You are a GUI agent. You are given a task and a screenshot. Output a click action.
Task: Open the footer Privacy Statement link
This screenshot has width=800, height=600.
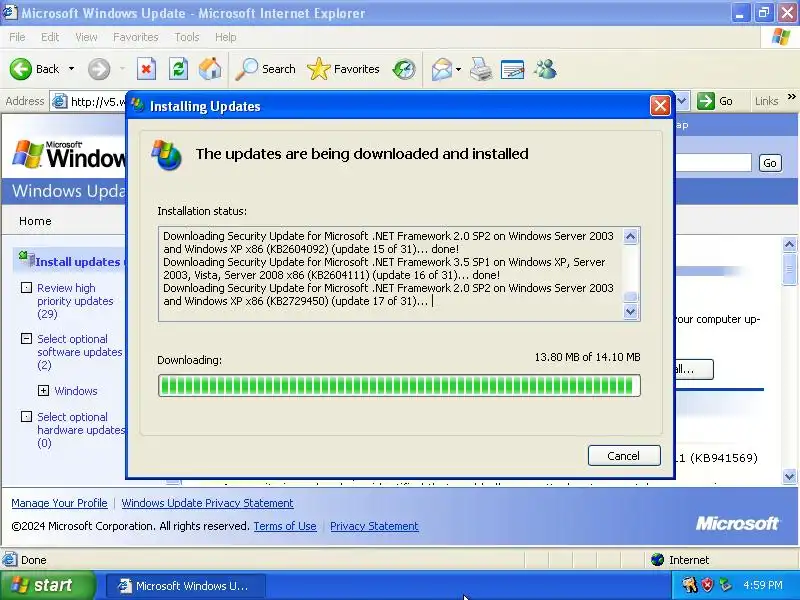[x=374, y=526]
